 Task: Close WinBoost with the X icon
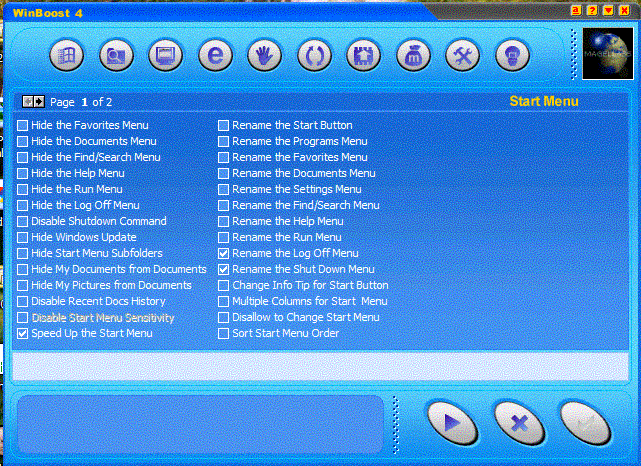624,10
